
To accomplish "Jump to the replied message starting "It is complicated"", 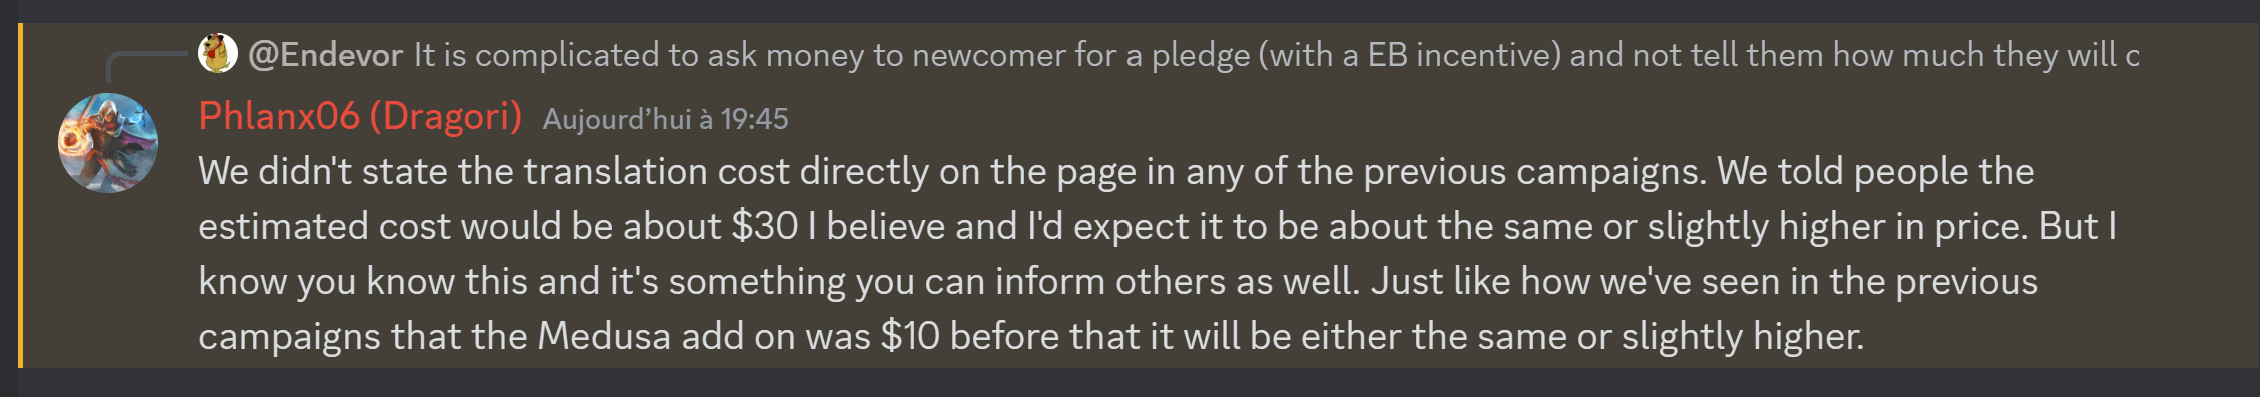I will (x=1277, y=54).
